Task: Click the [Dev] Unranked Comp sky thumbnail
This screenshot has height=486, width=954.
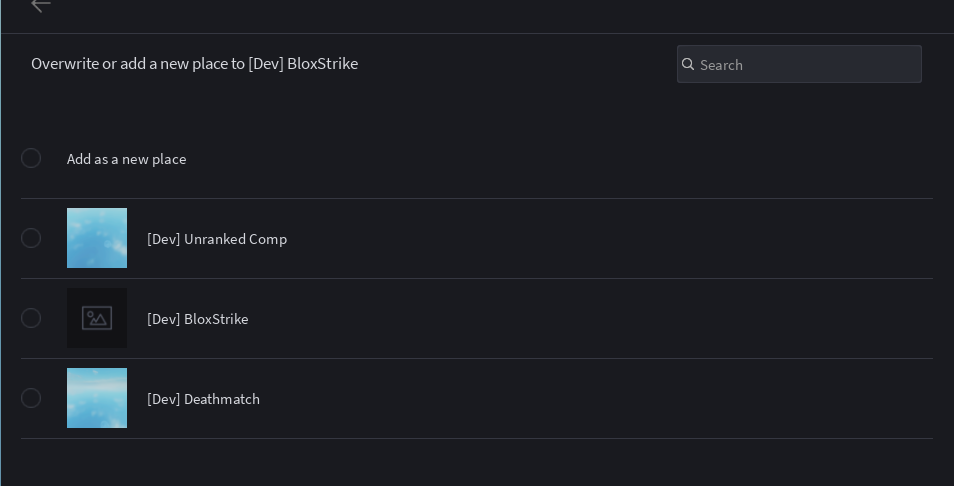Action: (x=97, y=238)
